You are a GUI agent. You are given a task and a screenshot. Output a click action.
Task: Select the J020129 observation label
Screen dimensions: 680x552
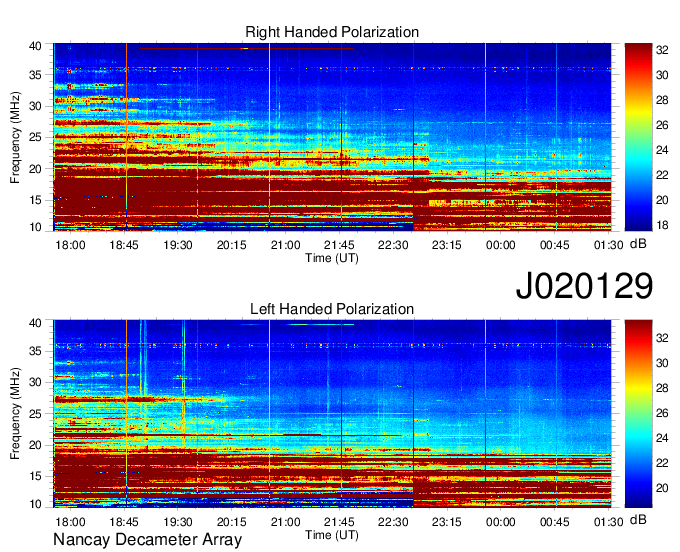tap(584, 285)
